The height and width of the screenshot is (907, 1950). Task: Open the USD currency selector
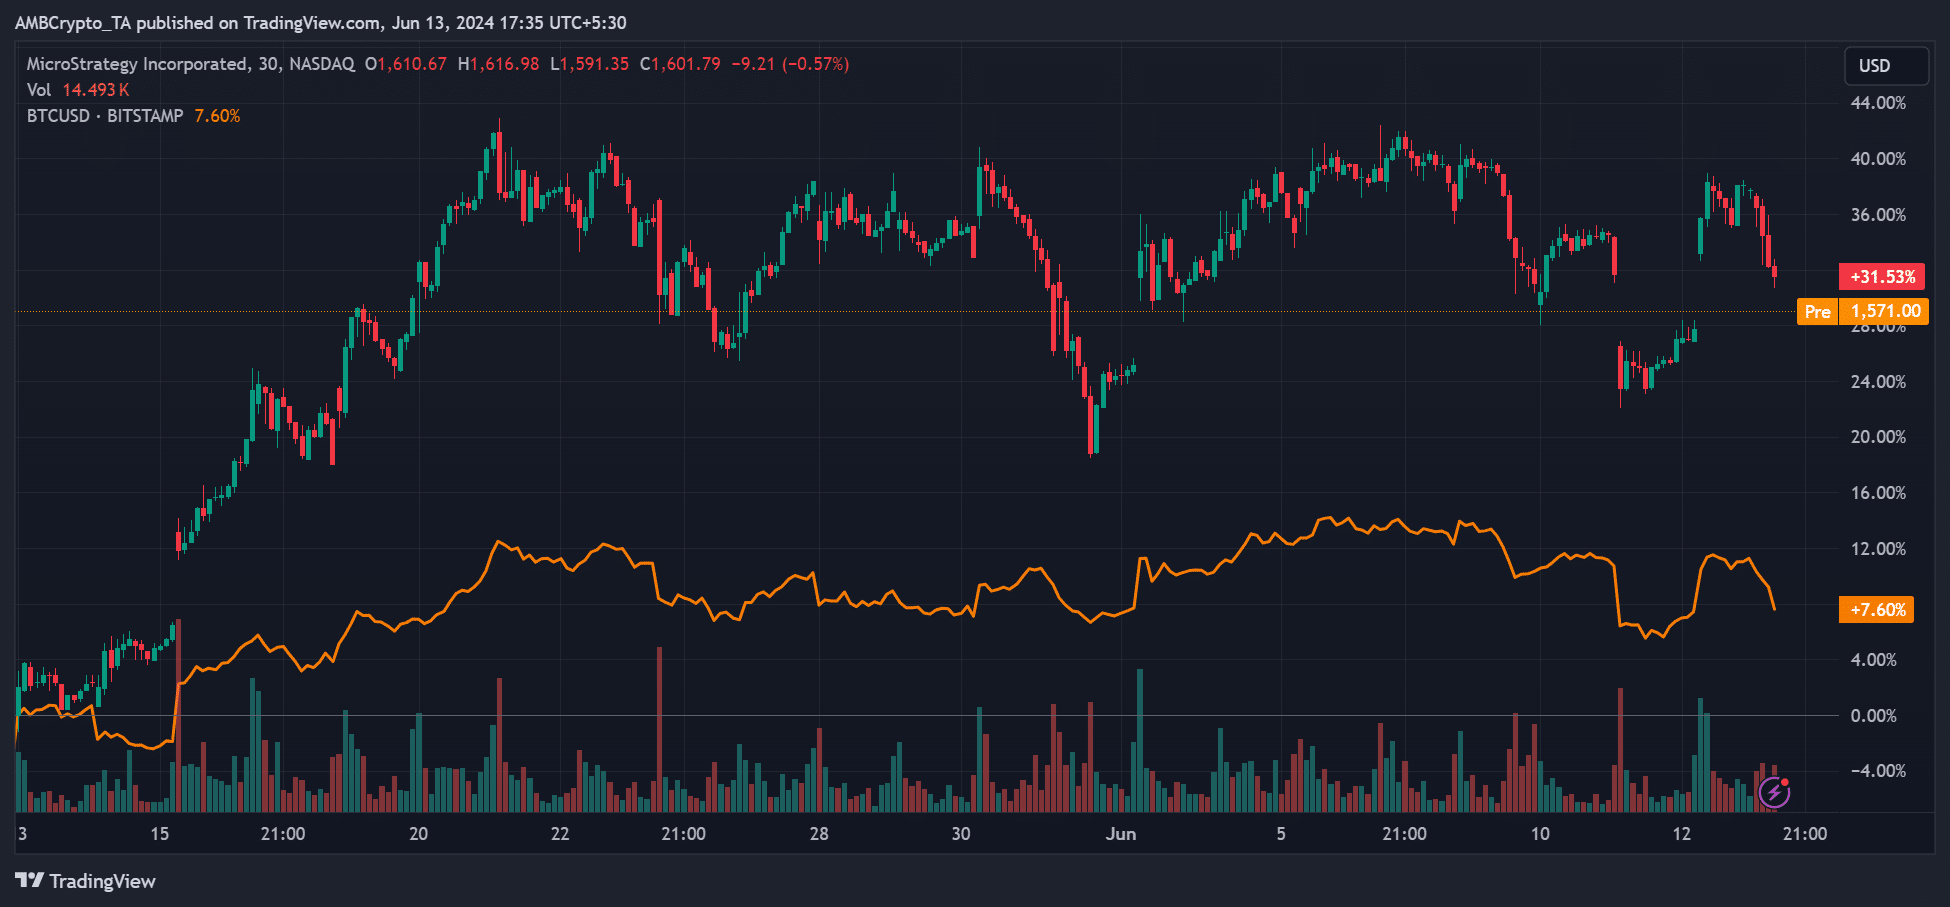[1886, 66]
